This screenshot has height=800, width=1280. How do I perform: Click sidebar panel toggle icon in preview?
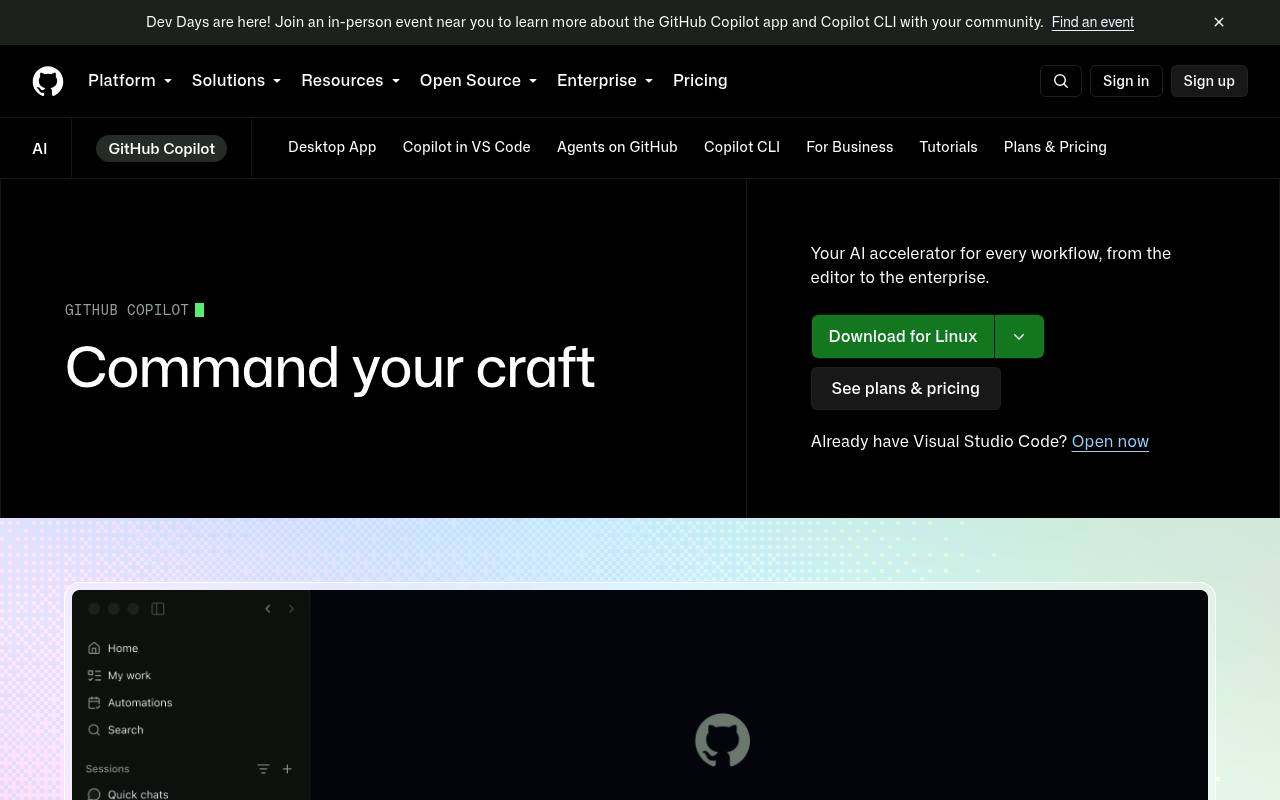158,608
